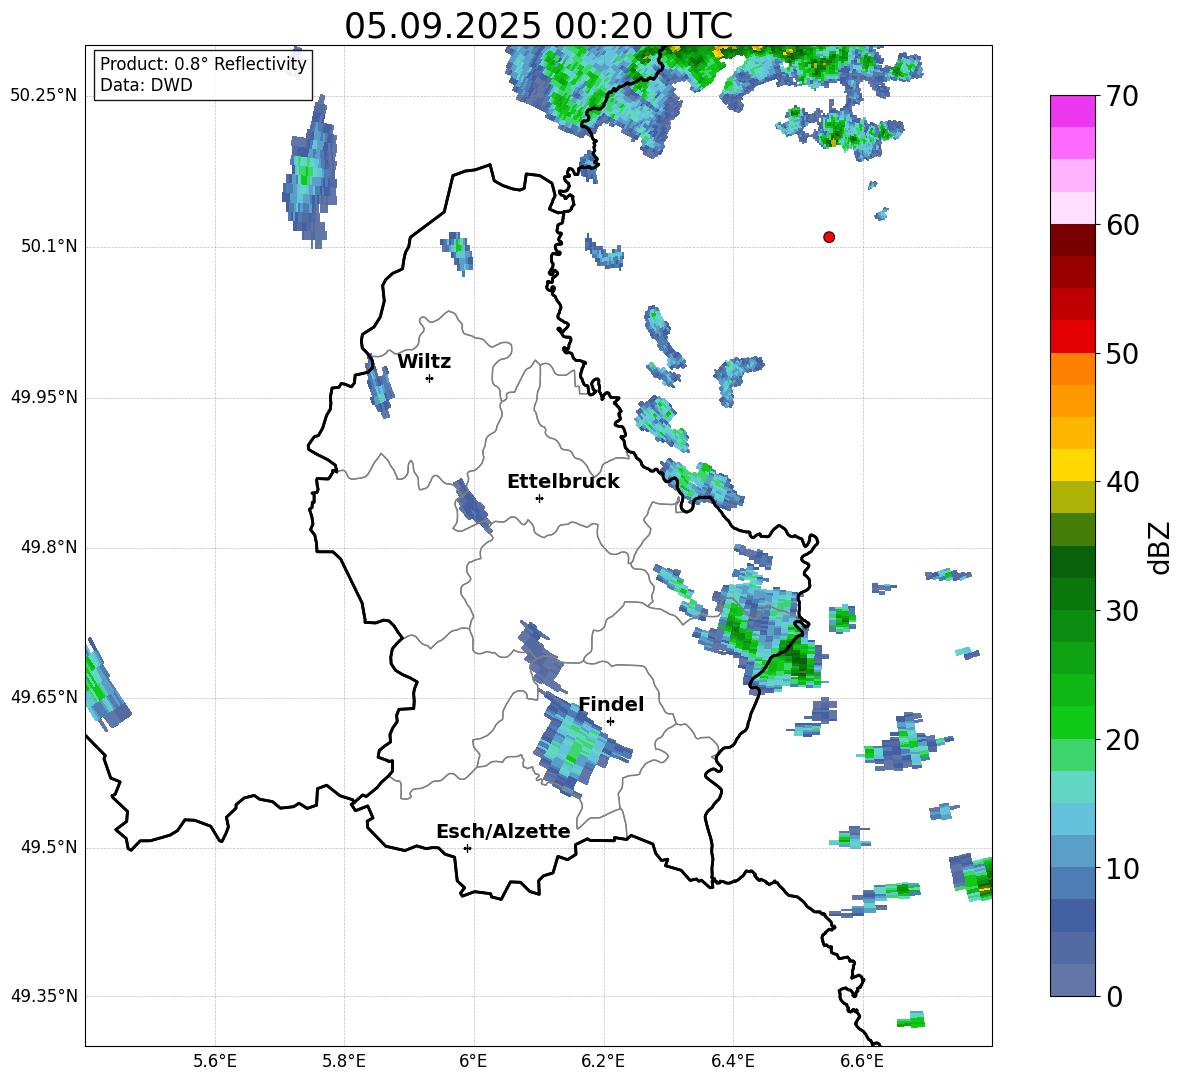Click the isolated radar echo west of 5.8°E near 50.2°N
Screen dimensions: 1184x1081
point(310,173)
